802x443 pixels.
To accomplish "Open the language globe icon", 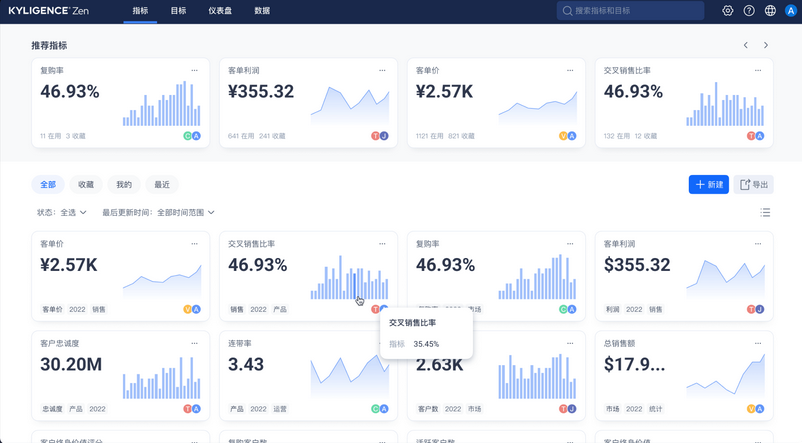I will click(770, 11).
